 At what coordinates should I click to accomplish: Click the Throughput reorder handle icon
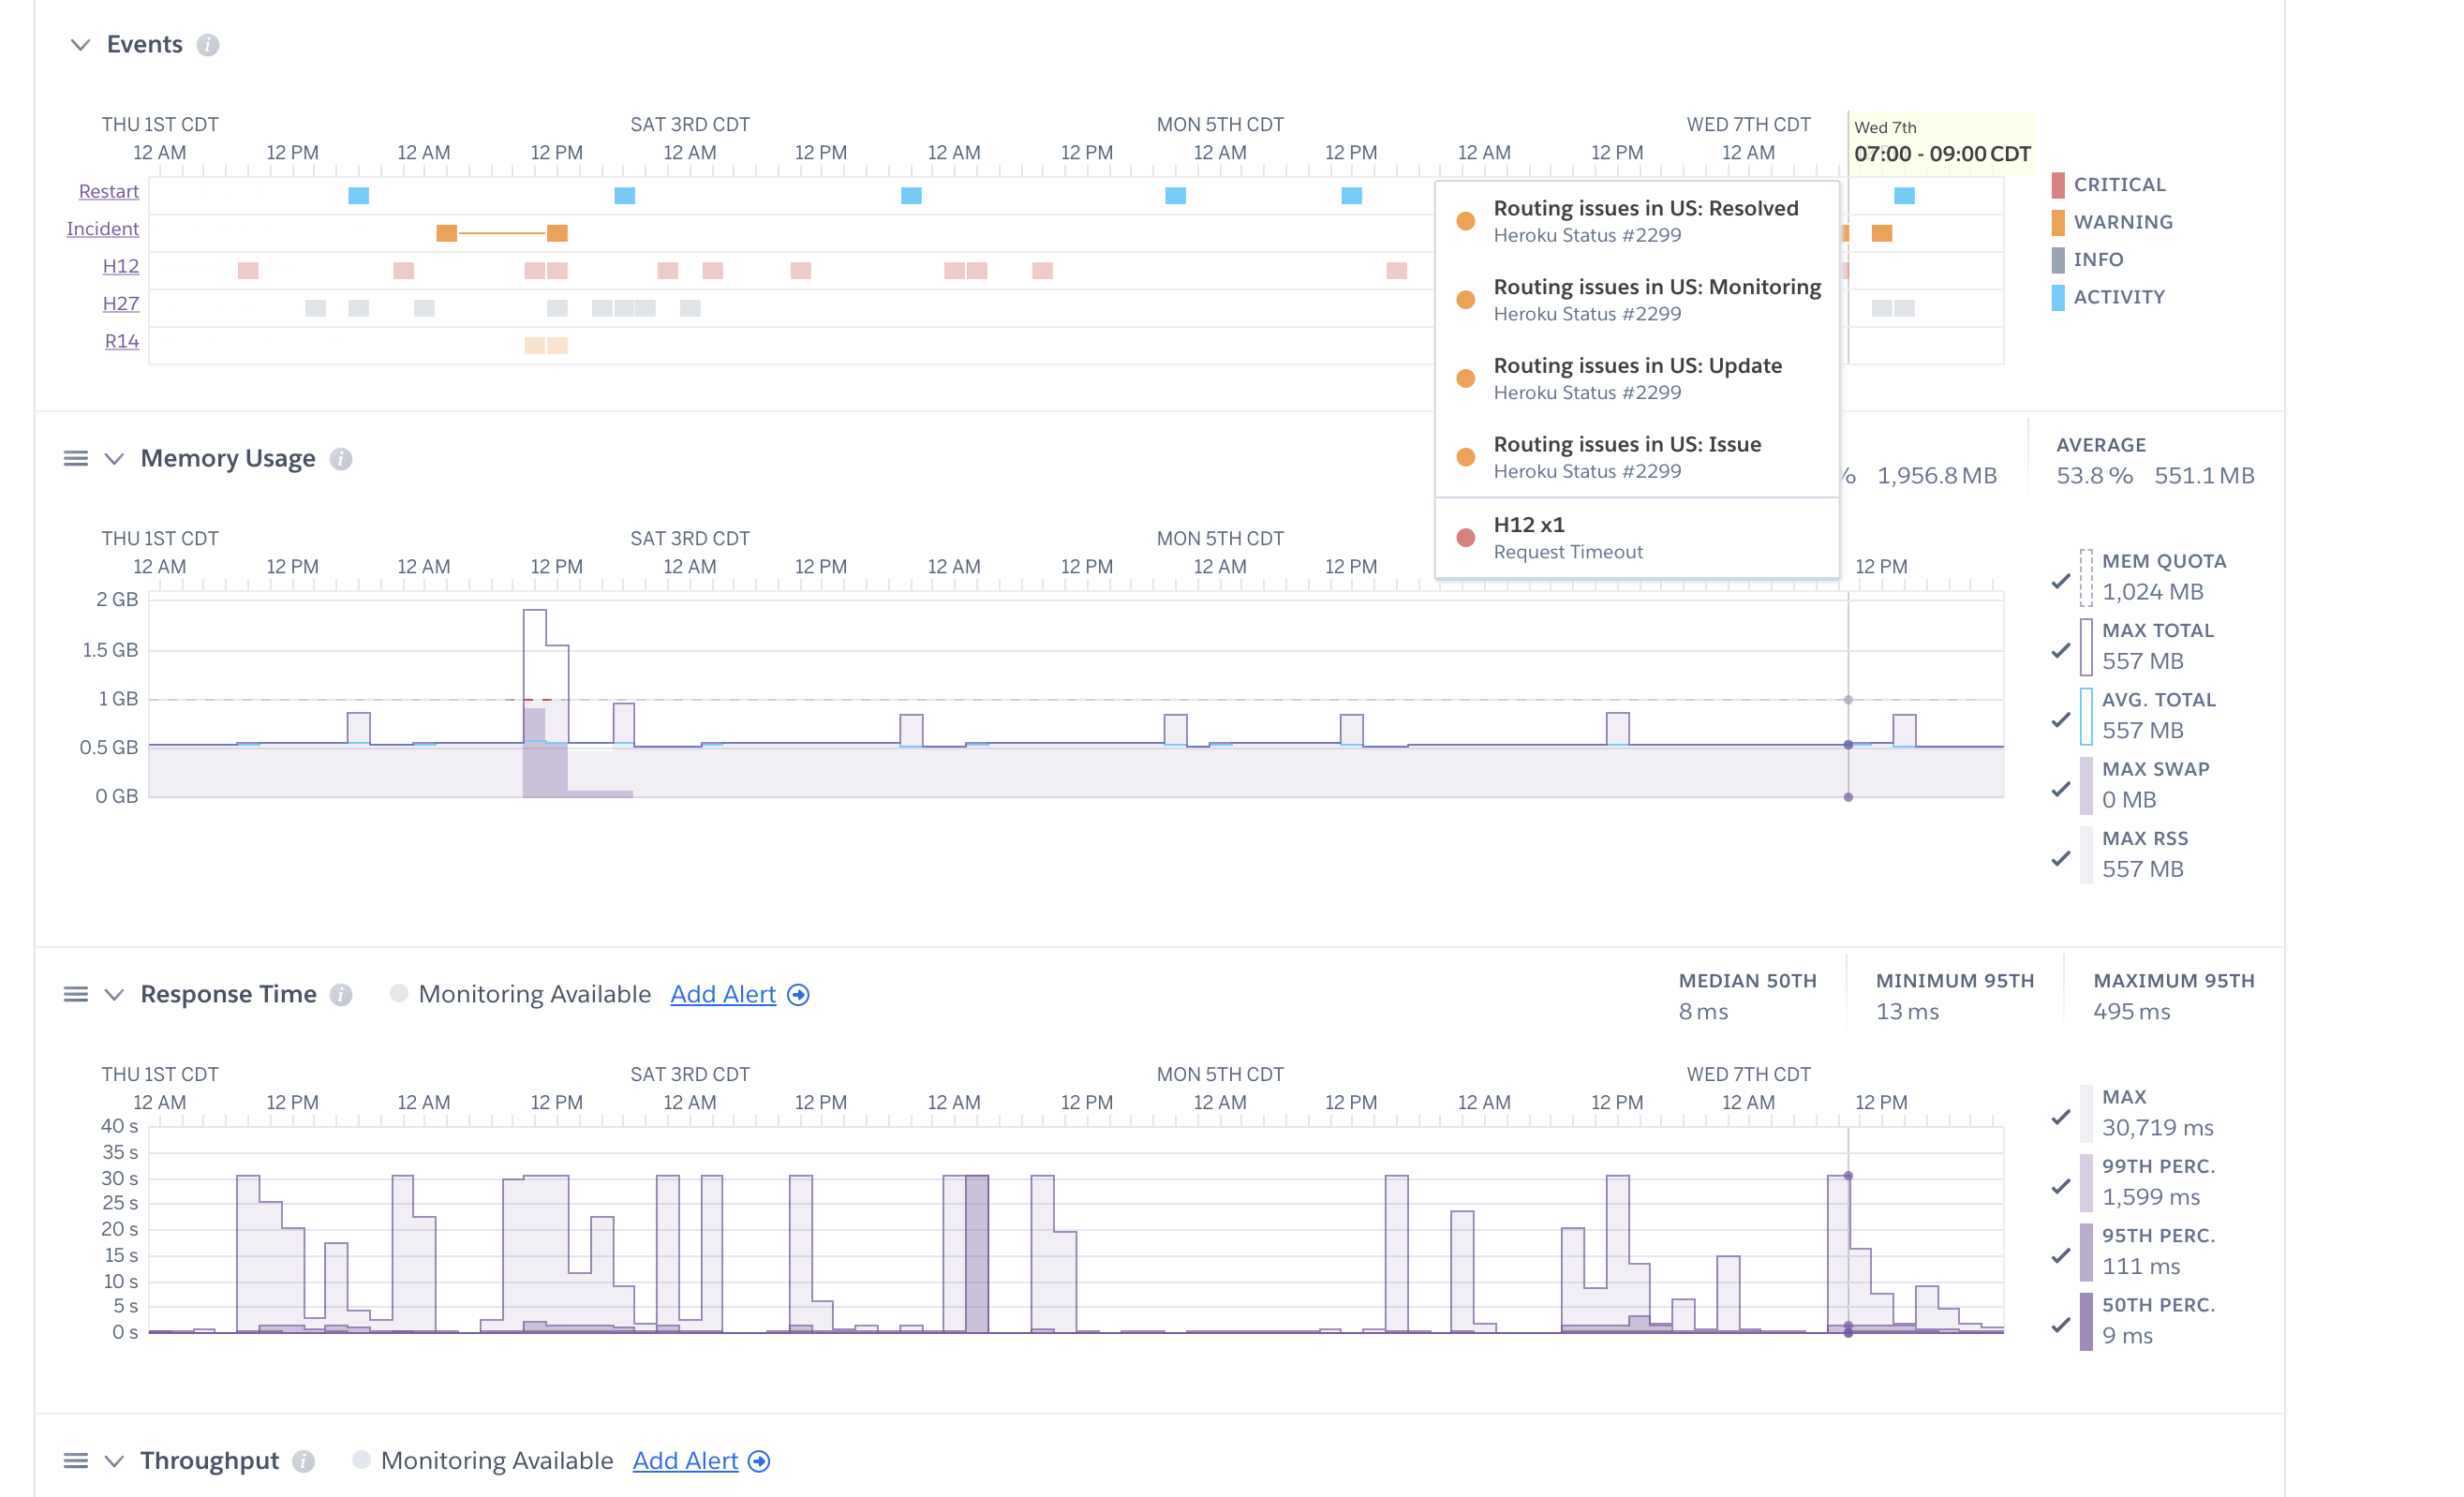pos(76,1461)
